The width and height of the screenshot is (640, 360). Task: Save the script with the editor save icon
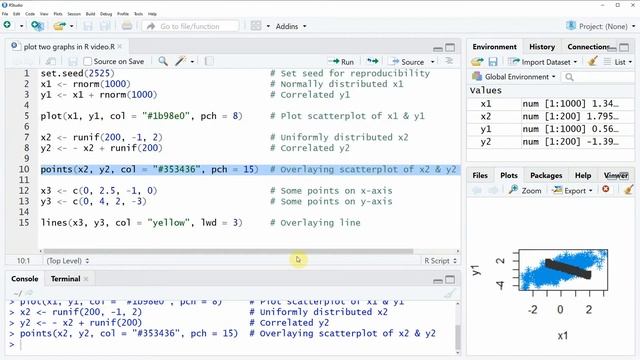(73, 62)
